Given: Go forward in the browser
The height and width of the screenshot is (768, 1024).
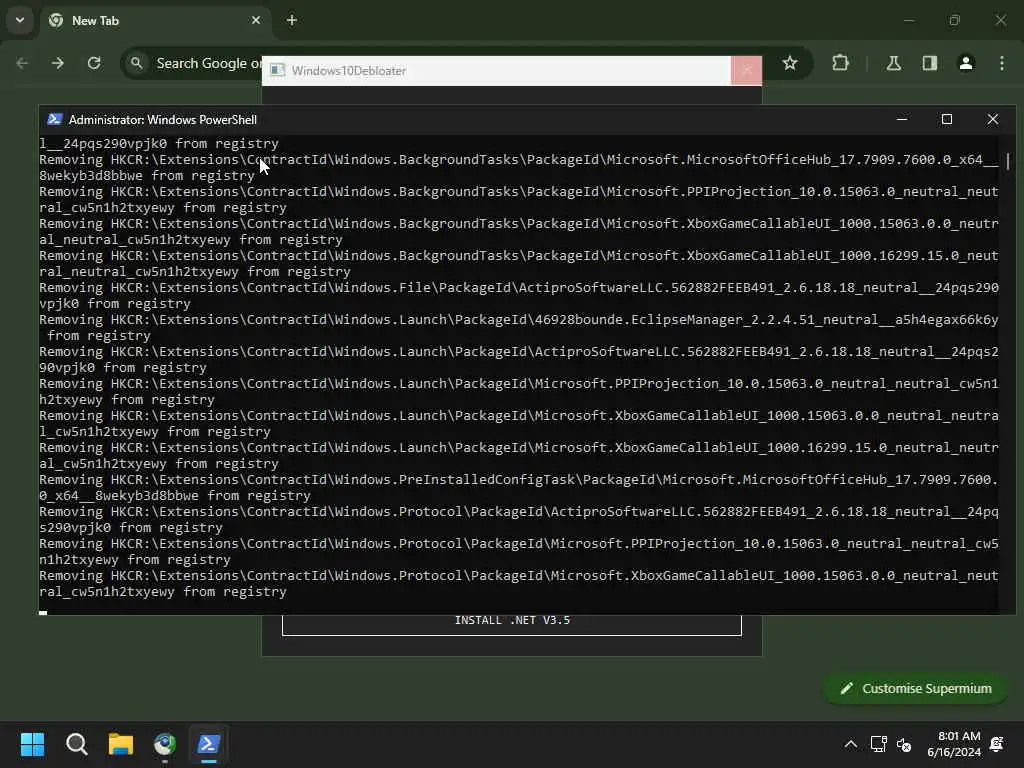Looking at the screenshot, I should pyautogui.click(x=58, y=63).
